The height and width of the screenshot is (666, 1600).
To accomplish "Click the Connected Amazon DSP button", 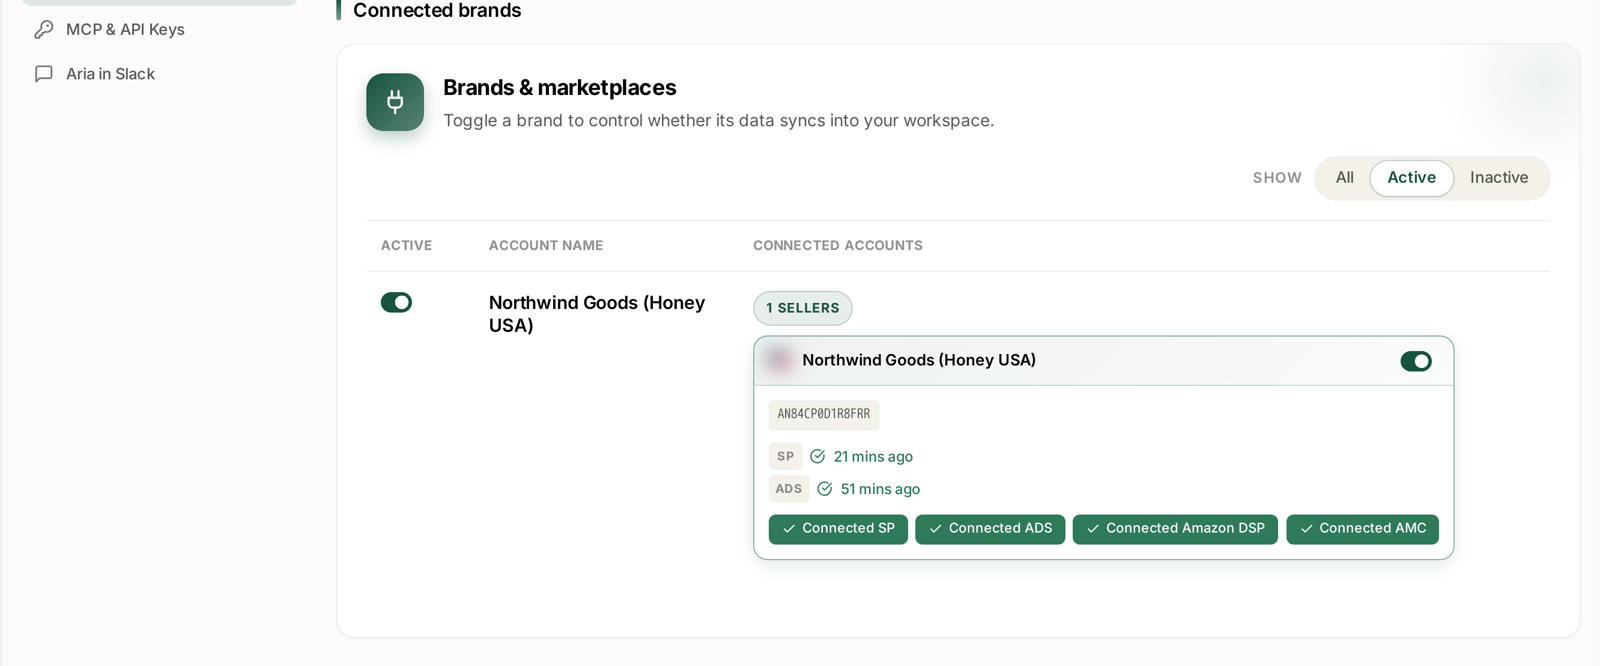I will pos(1175,529).
